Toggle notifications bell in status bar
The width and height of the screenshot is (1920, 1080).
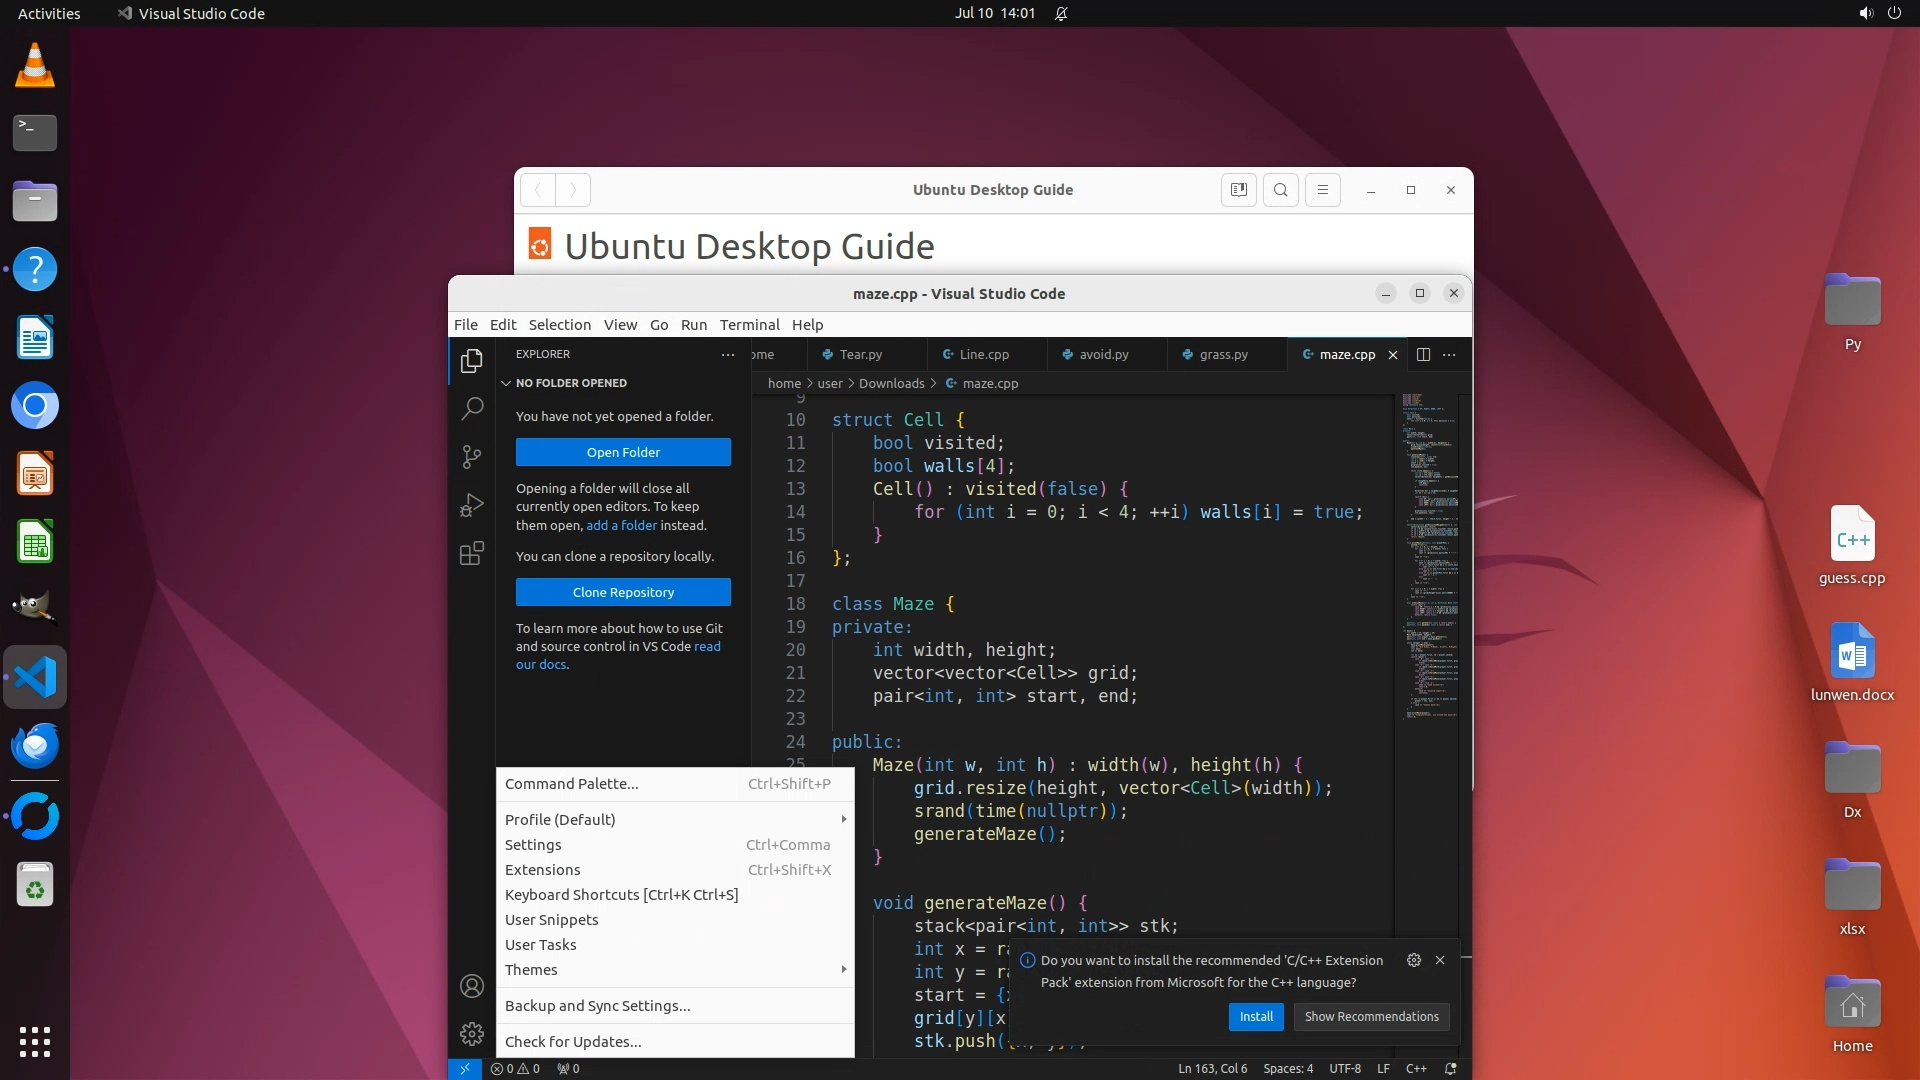tap(1450, 1068)
